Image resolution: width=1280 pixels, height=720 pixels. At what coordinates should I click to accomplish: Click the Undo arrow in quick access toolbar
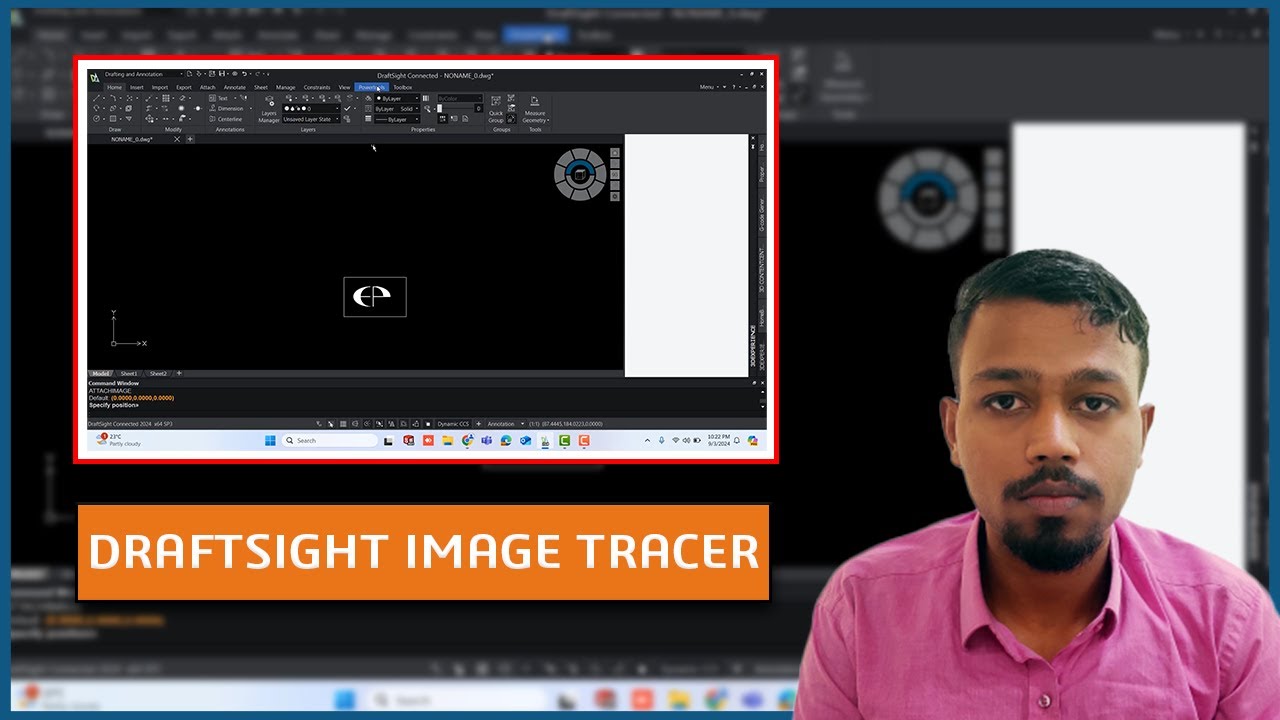tap(244, 74)
